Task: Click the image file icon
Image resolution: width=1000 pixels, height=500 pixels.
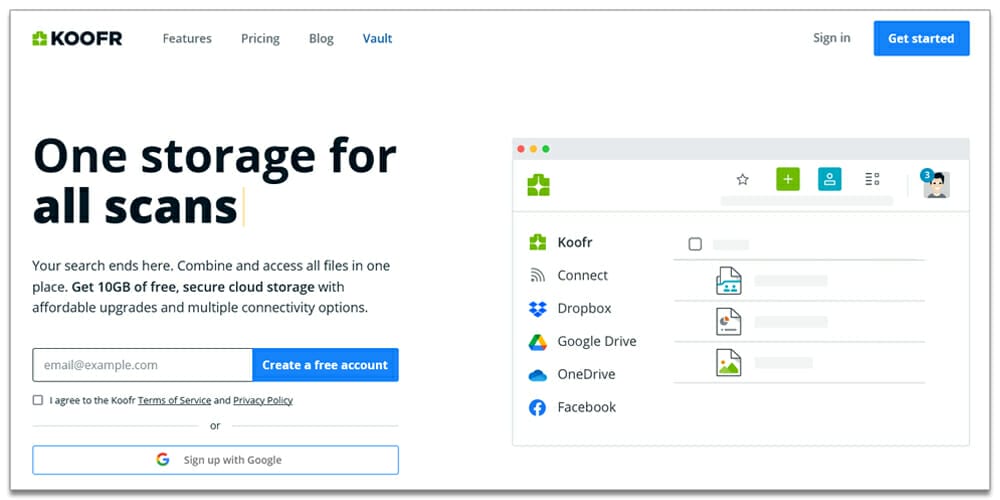Action: (728, 362)
